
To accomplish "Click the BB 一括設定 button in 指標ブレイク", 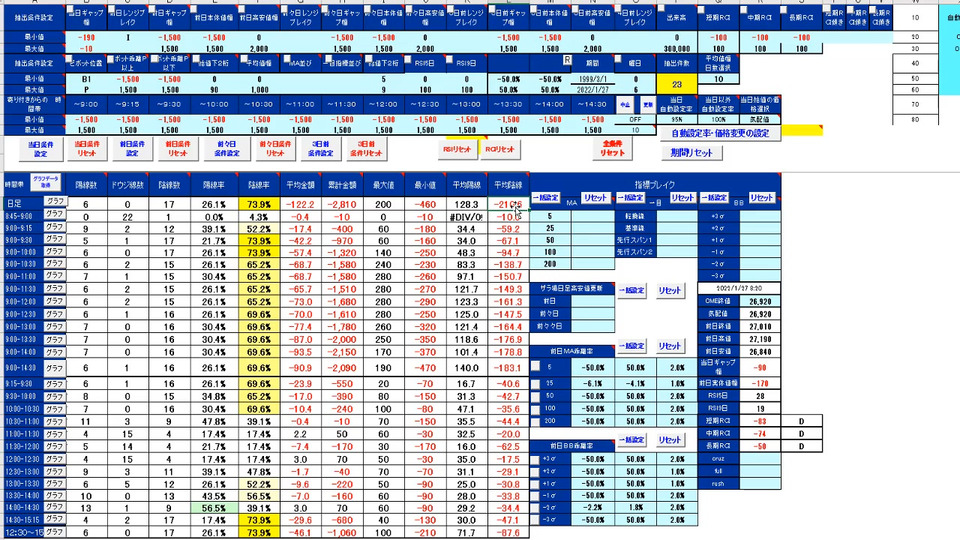I will [x=713, y=198].
